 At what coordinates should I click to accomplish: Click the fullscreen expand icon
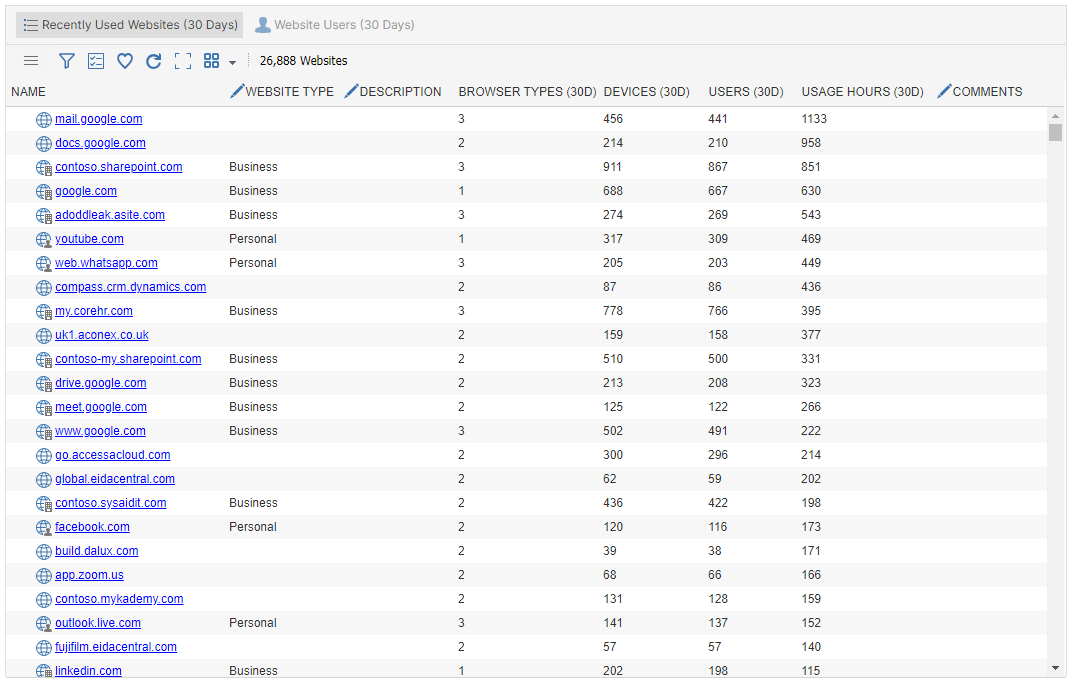tap(183, 61)
